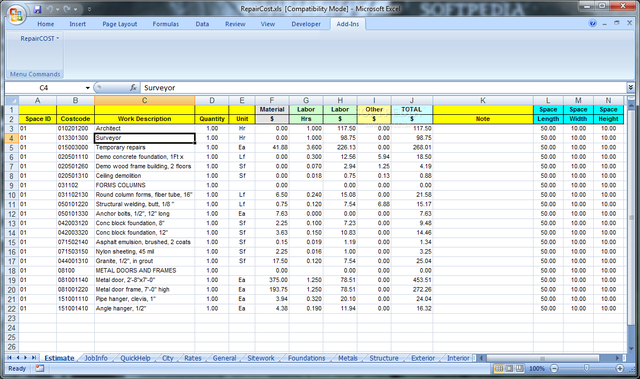Expand the formula bar

point(631,87)
